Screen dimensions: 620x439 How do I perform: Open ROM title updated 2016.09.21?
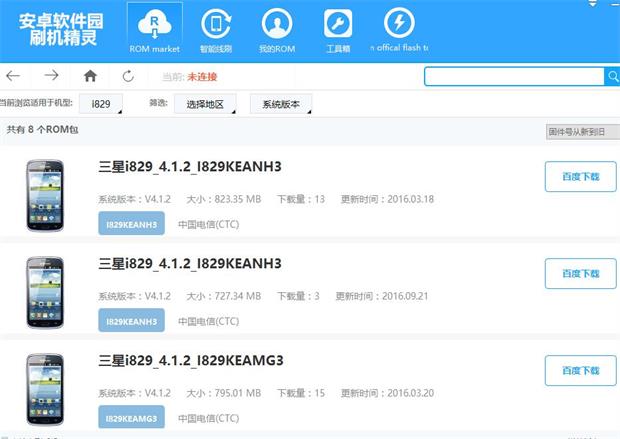190,263
